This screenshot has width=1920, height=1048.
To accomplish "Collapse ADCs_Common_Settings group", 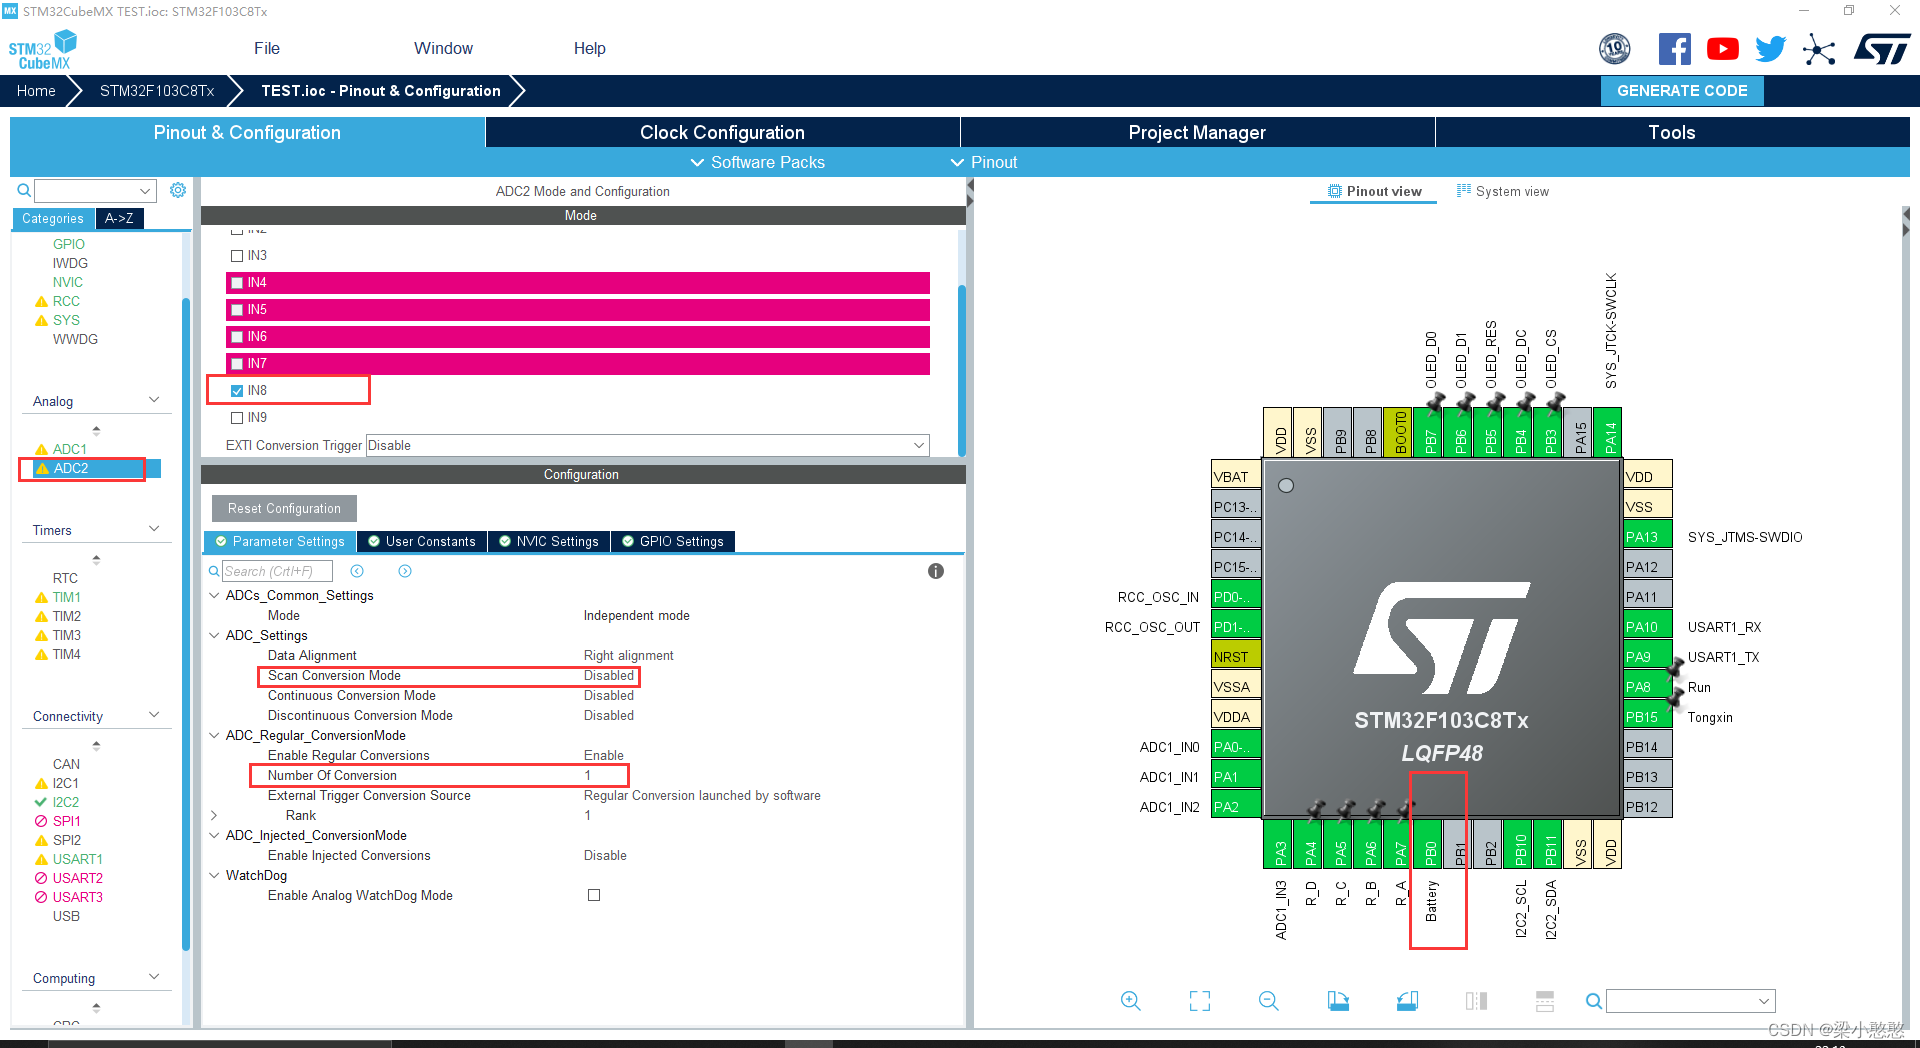I will pyautogui.click(x=214, y=595).
